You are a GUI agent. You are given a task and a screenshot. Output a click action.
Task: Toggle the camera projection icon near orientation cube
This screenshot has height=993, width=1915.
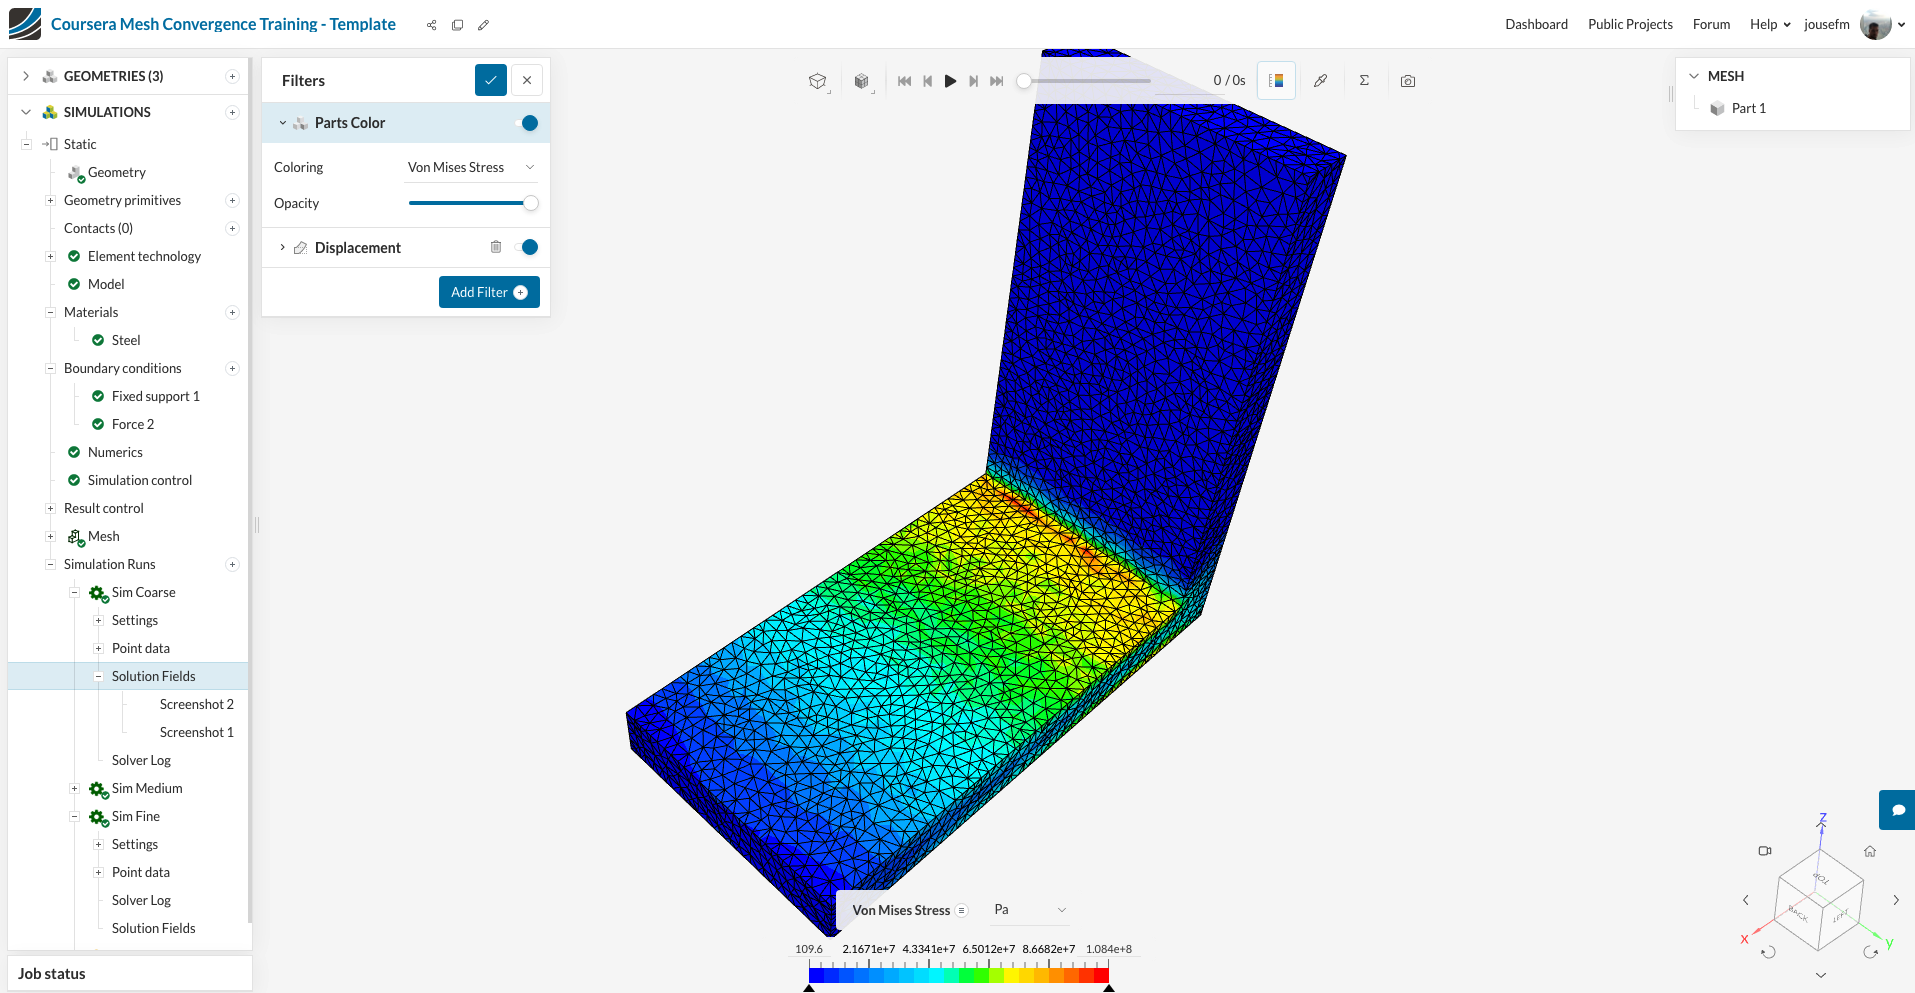(x=1765, y=851)
